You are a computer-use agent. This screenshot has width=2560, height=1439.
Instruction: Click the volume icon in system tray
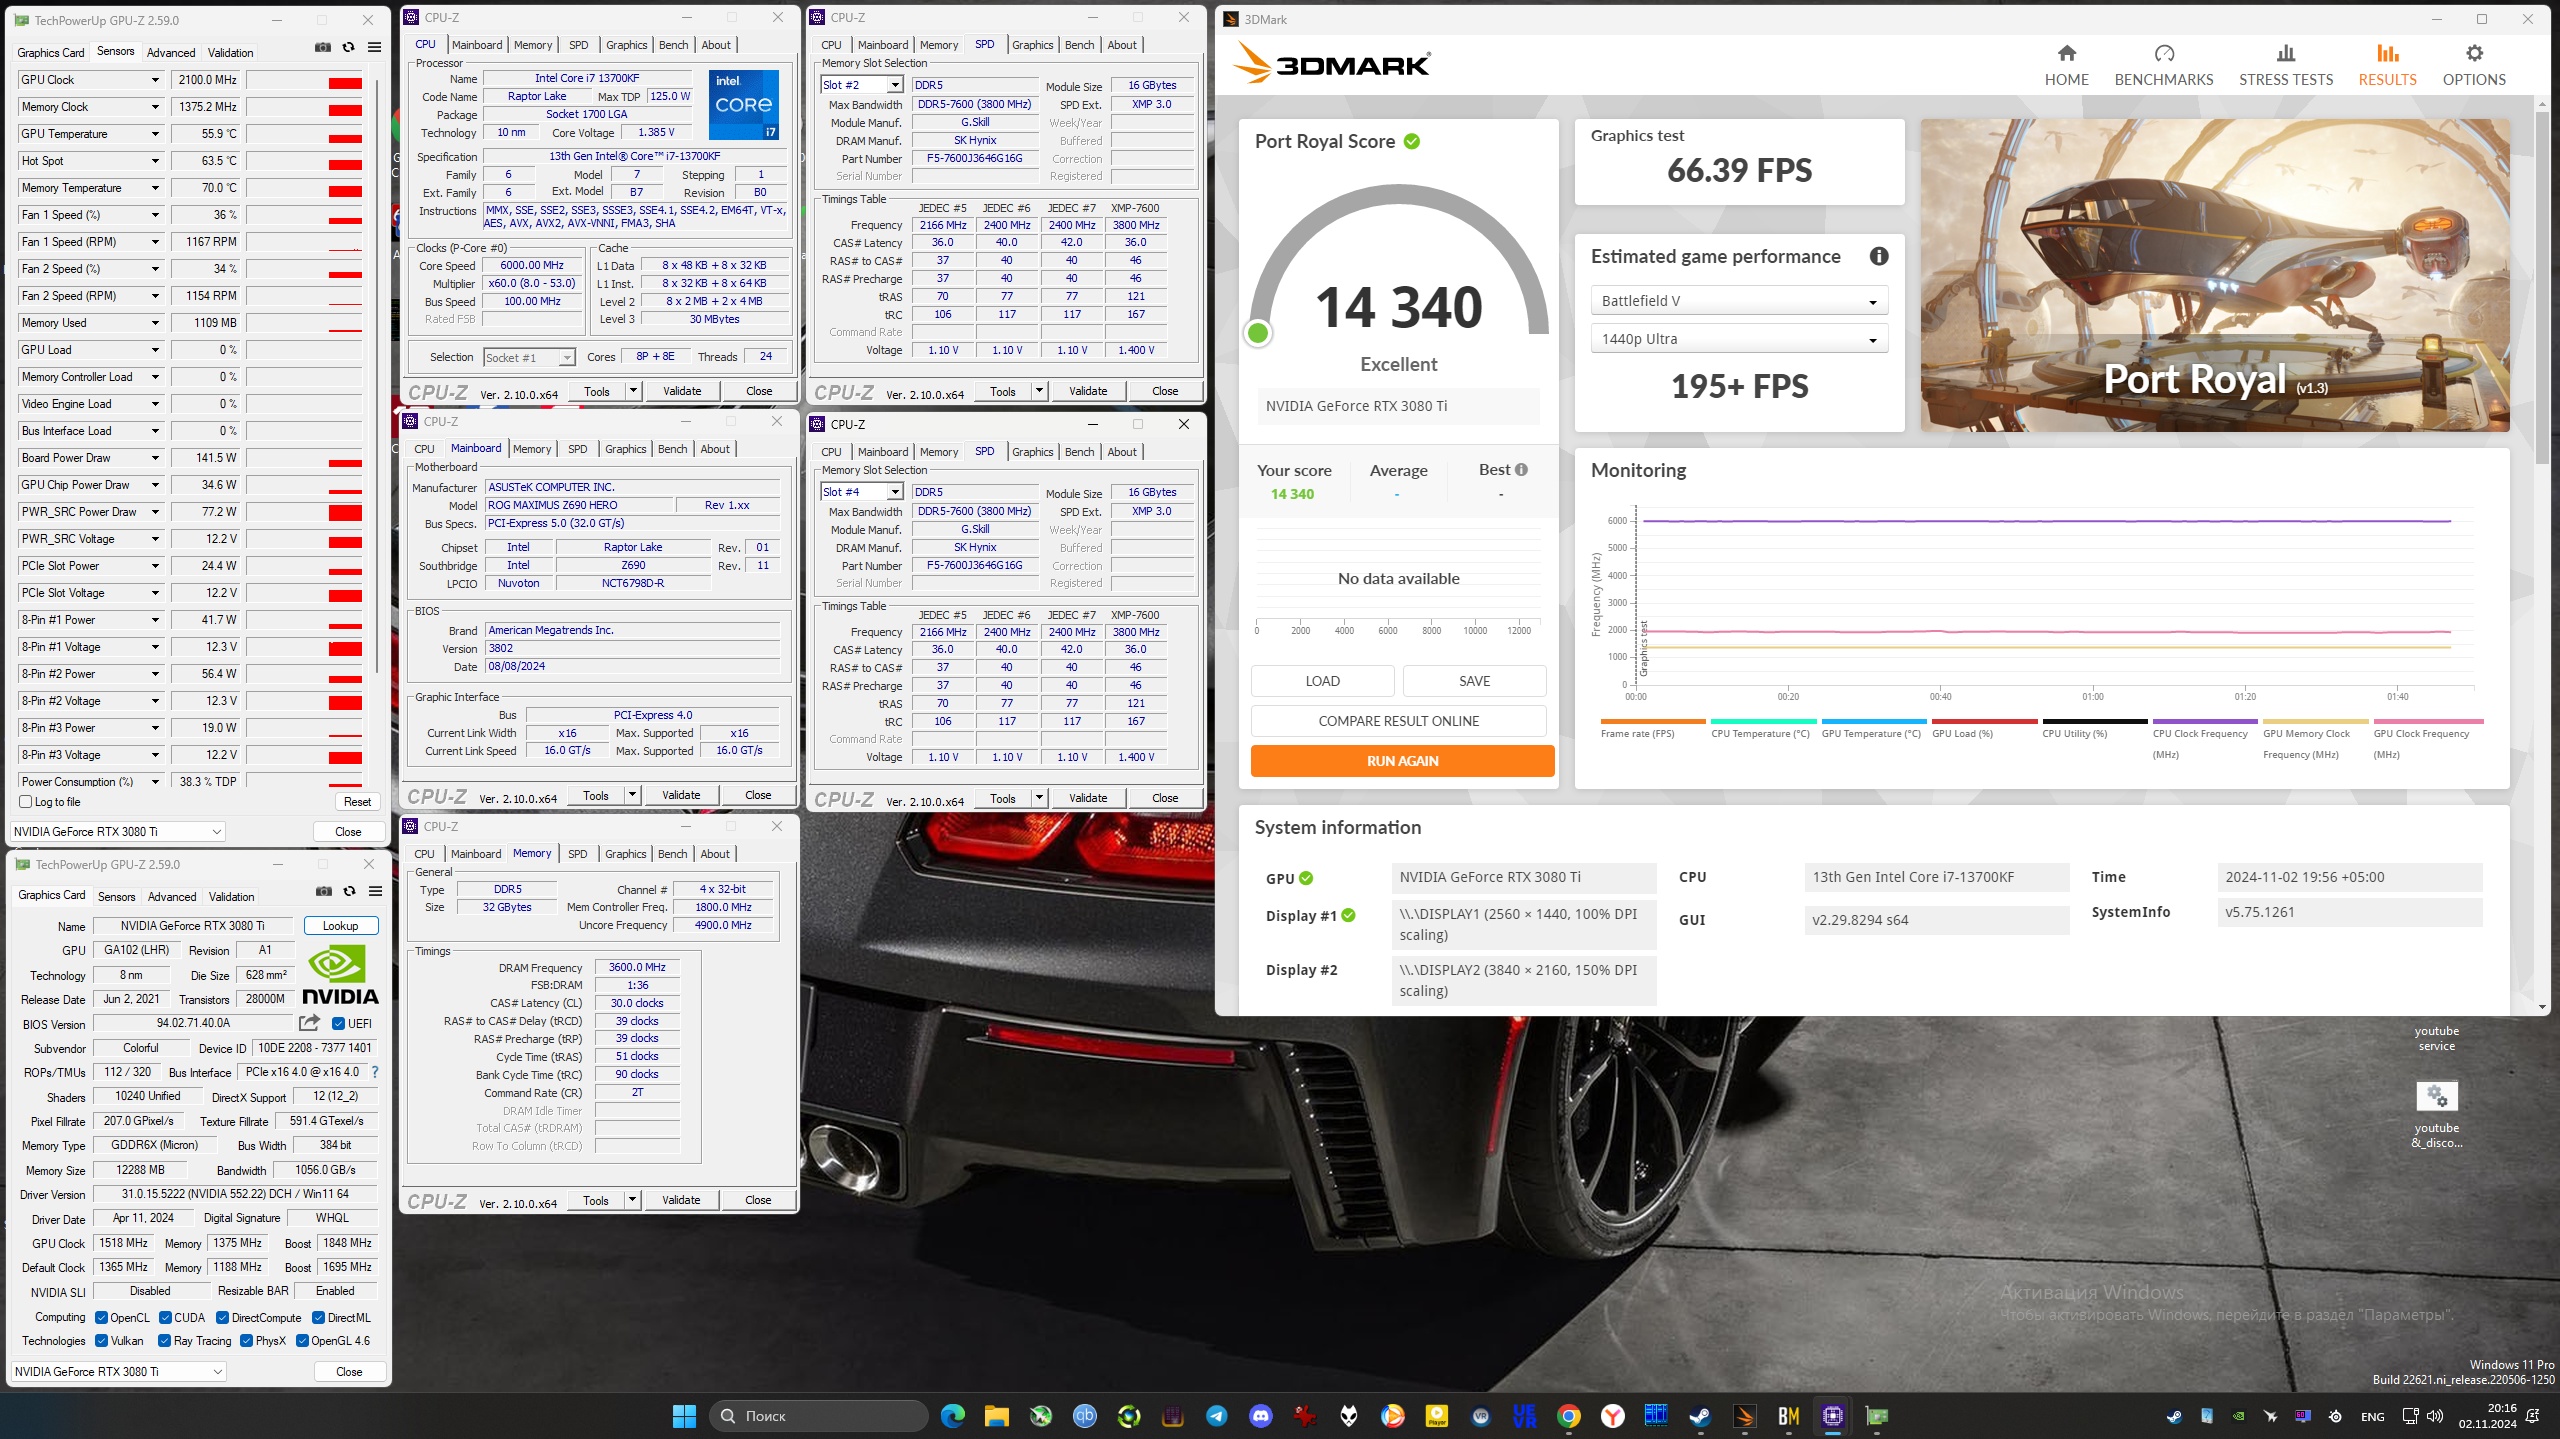click(x=2435, y=1416)
